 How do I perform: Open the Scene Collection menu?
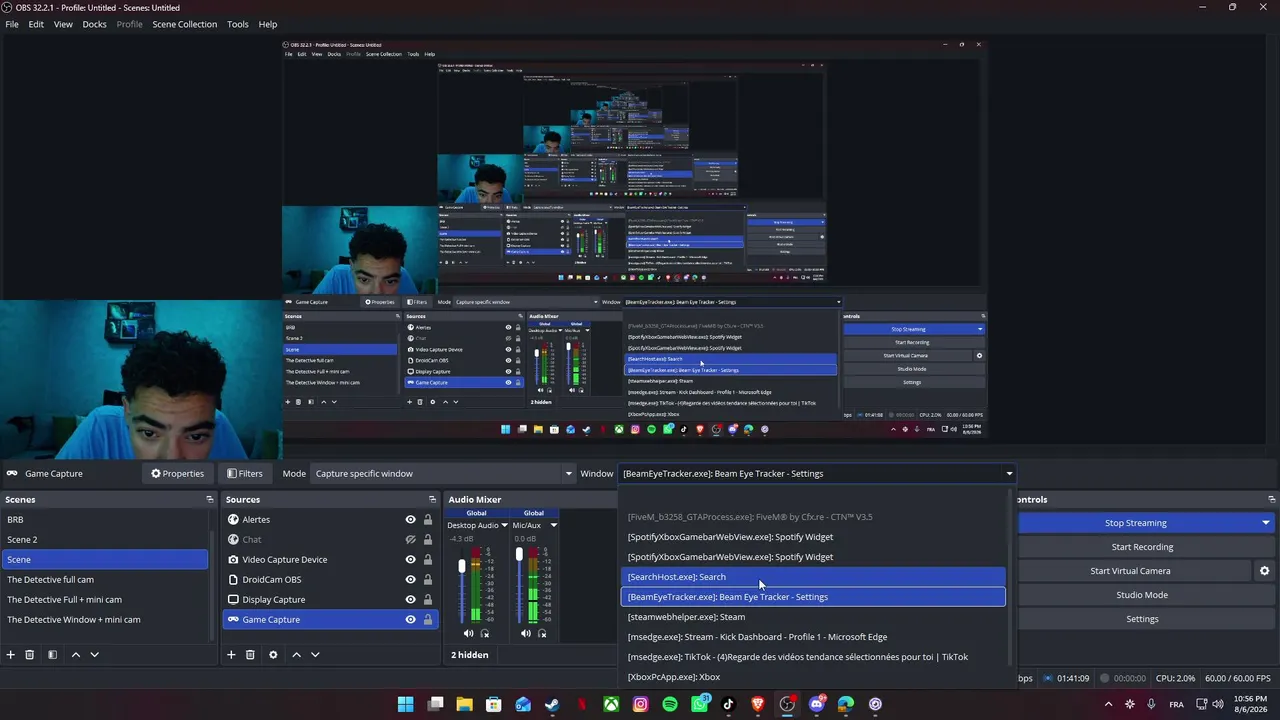pyautogui.click(x=185, y=24)
